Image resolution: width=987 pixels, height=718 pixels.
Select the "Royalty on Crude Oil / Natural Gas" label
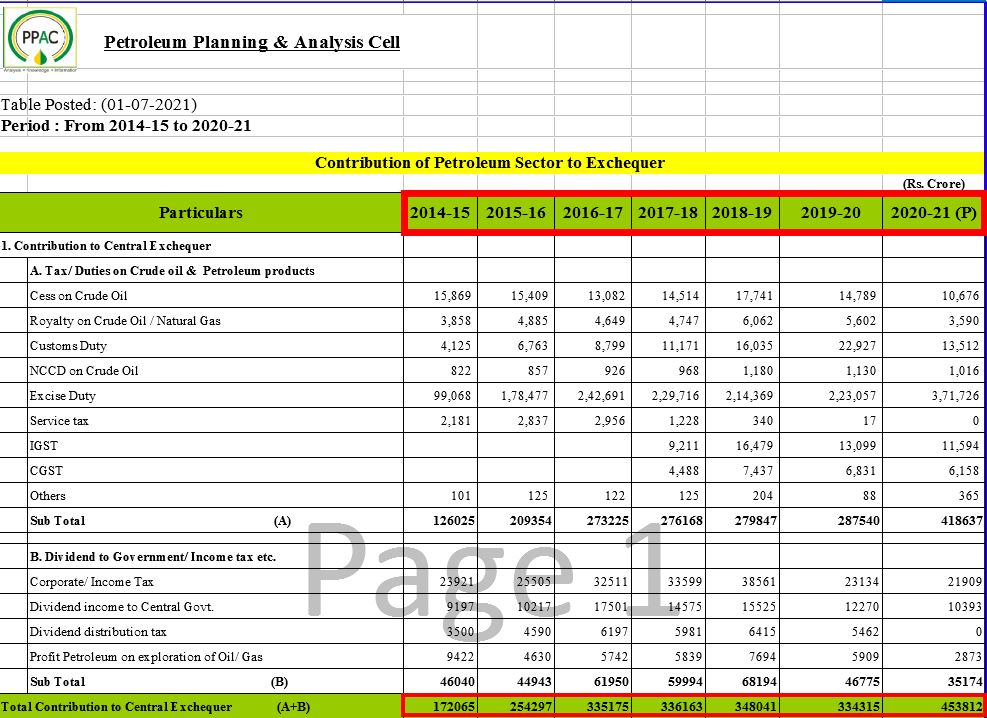(125, 321)
